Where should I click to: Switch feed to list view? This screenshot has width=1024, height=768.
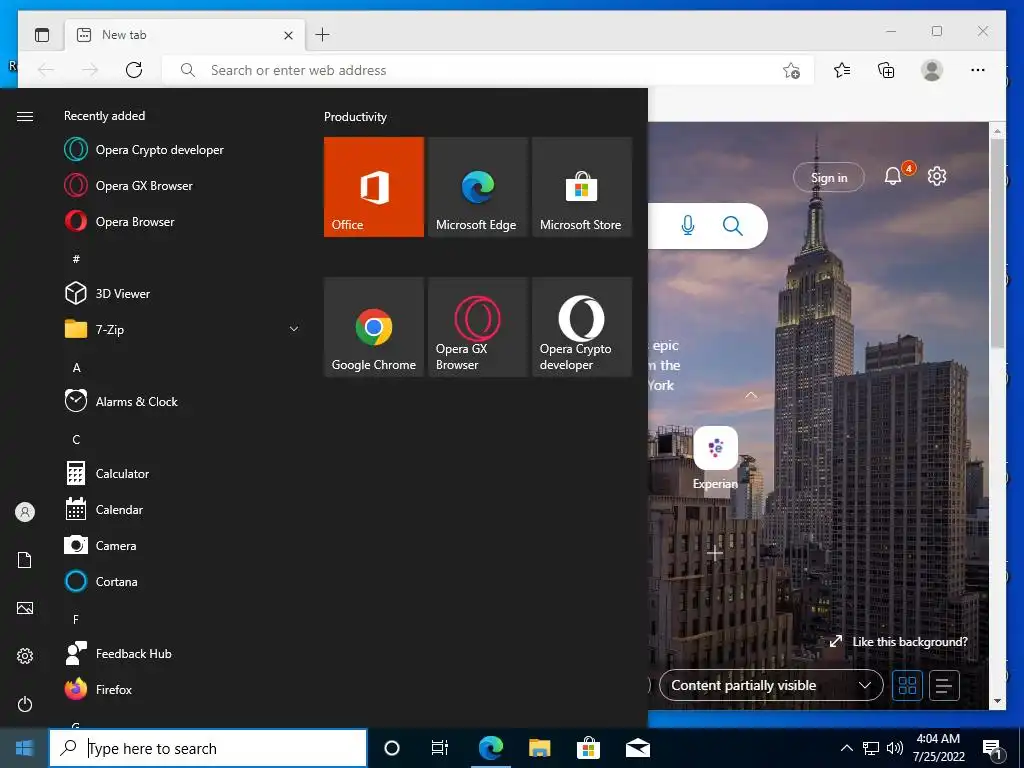(x=944, y=686)
